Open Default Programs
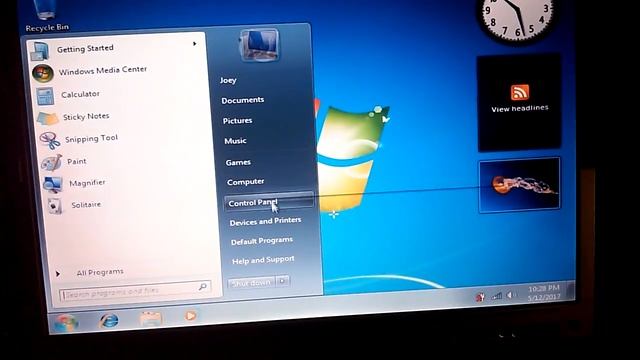The height and width of the screenshot is (360, 640). point(262,241)
